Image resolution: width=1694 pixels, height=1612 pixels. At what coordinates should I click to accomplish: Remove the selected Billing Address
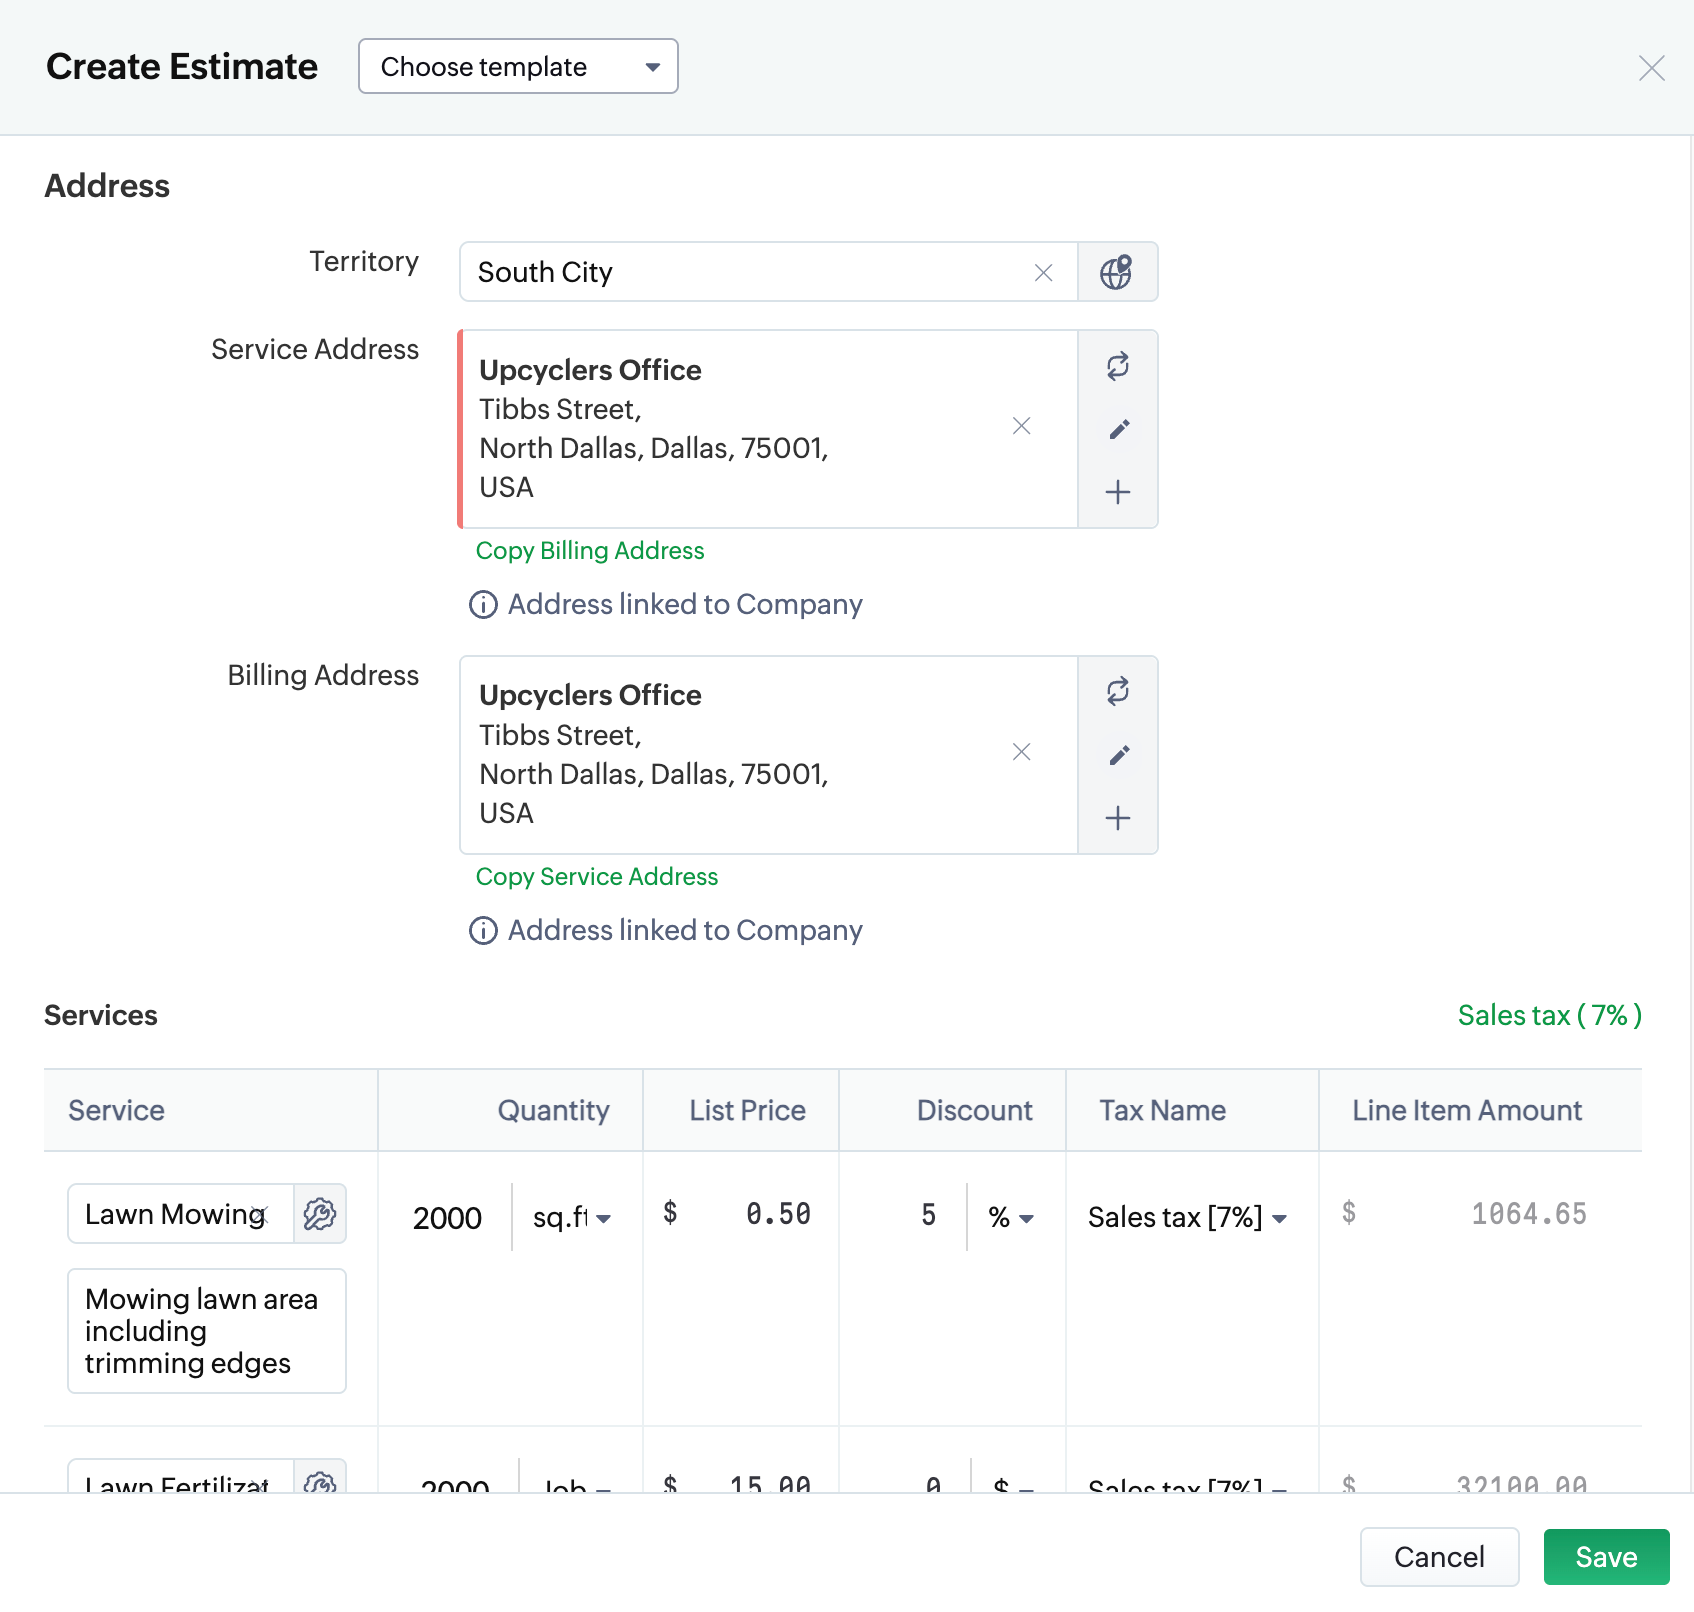(1021, 752)
